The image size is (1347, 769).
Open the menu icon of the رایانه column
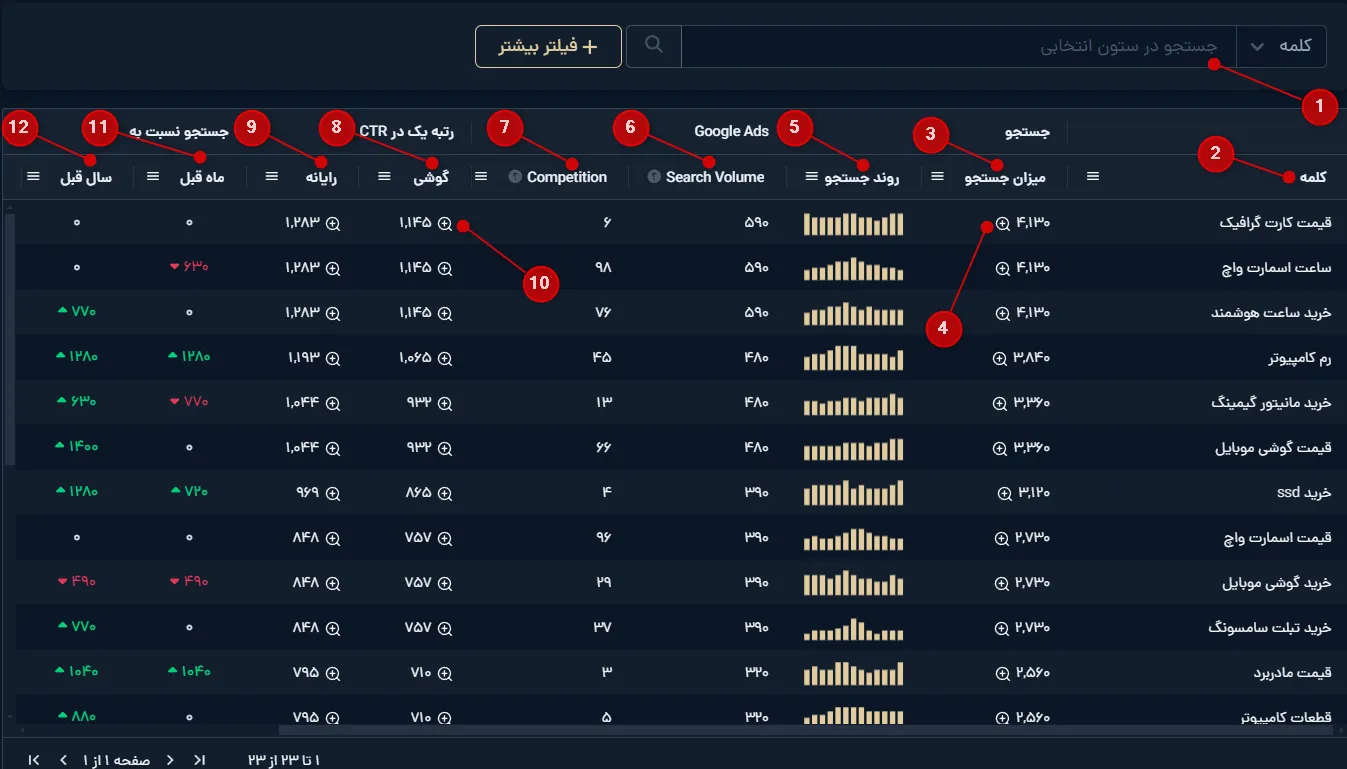(272, 177)
